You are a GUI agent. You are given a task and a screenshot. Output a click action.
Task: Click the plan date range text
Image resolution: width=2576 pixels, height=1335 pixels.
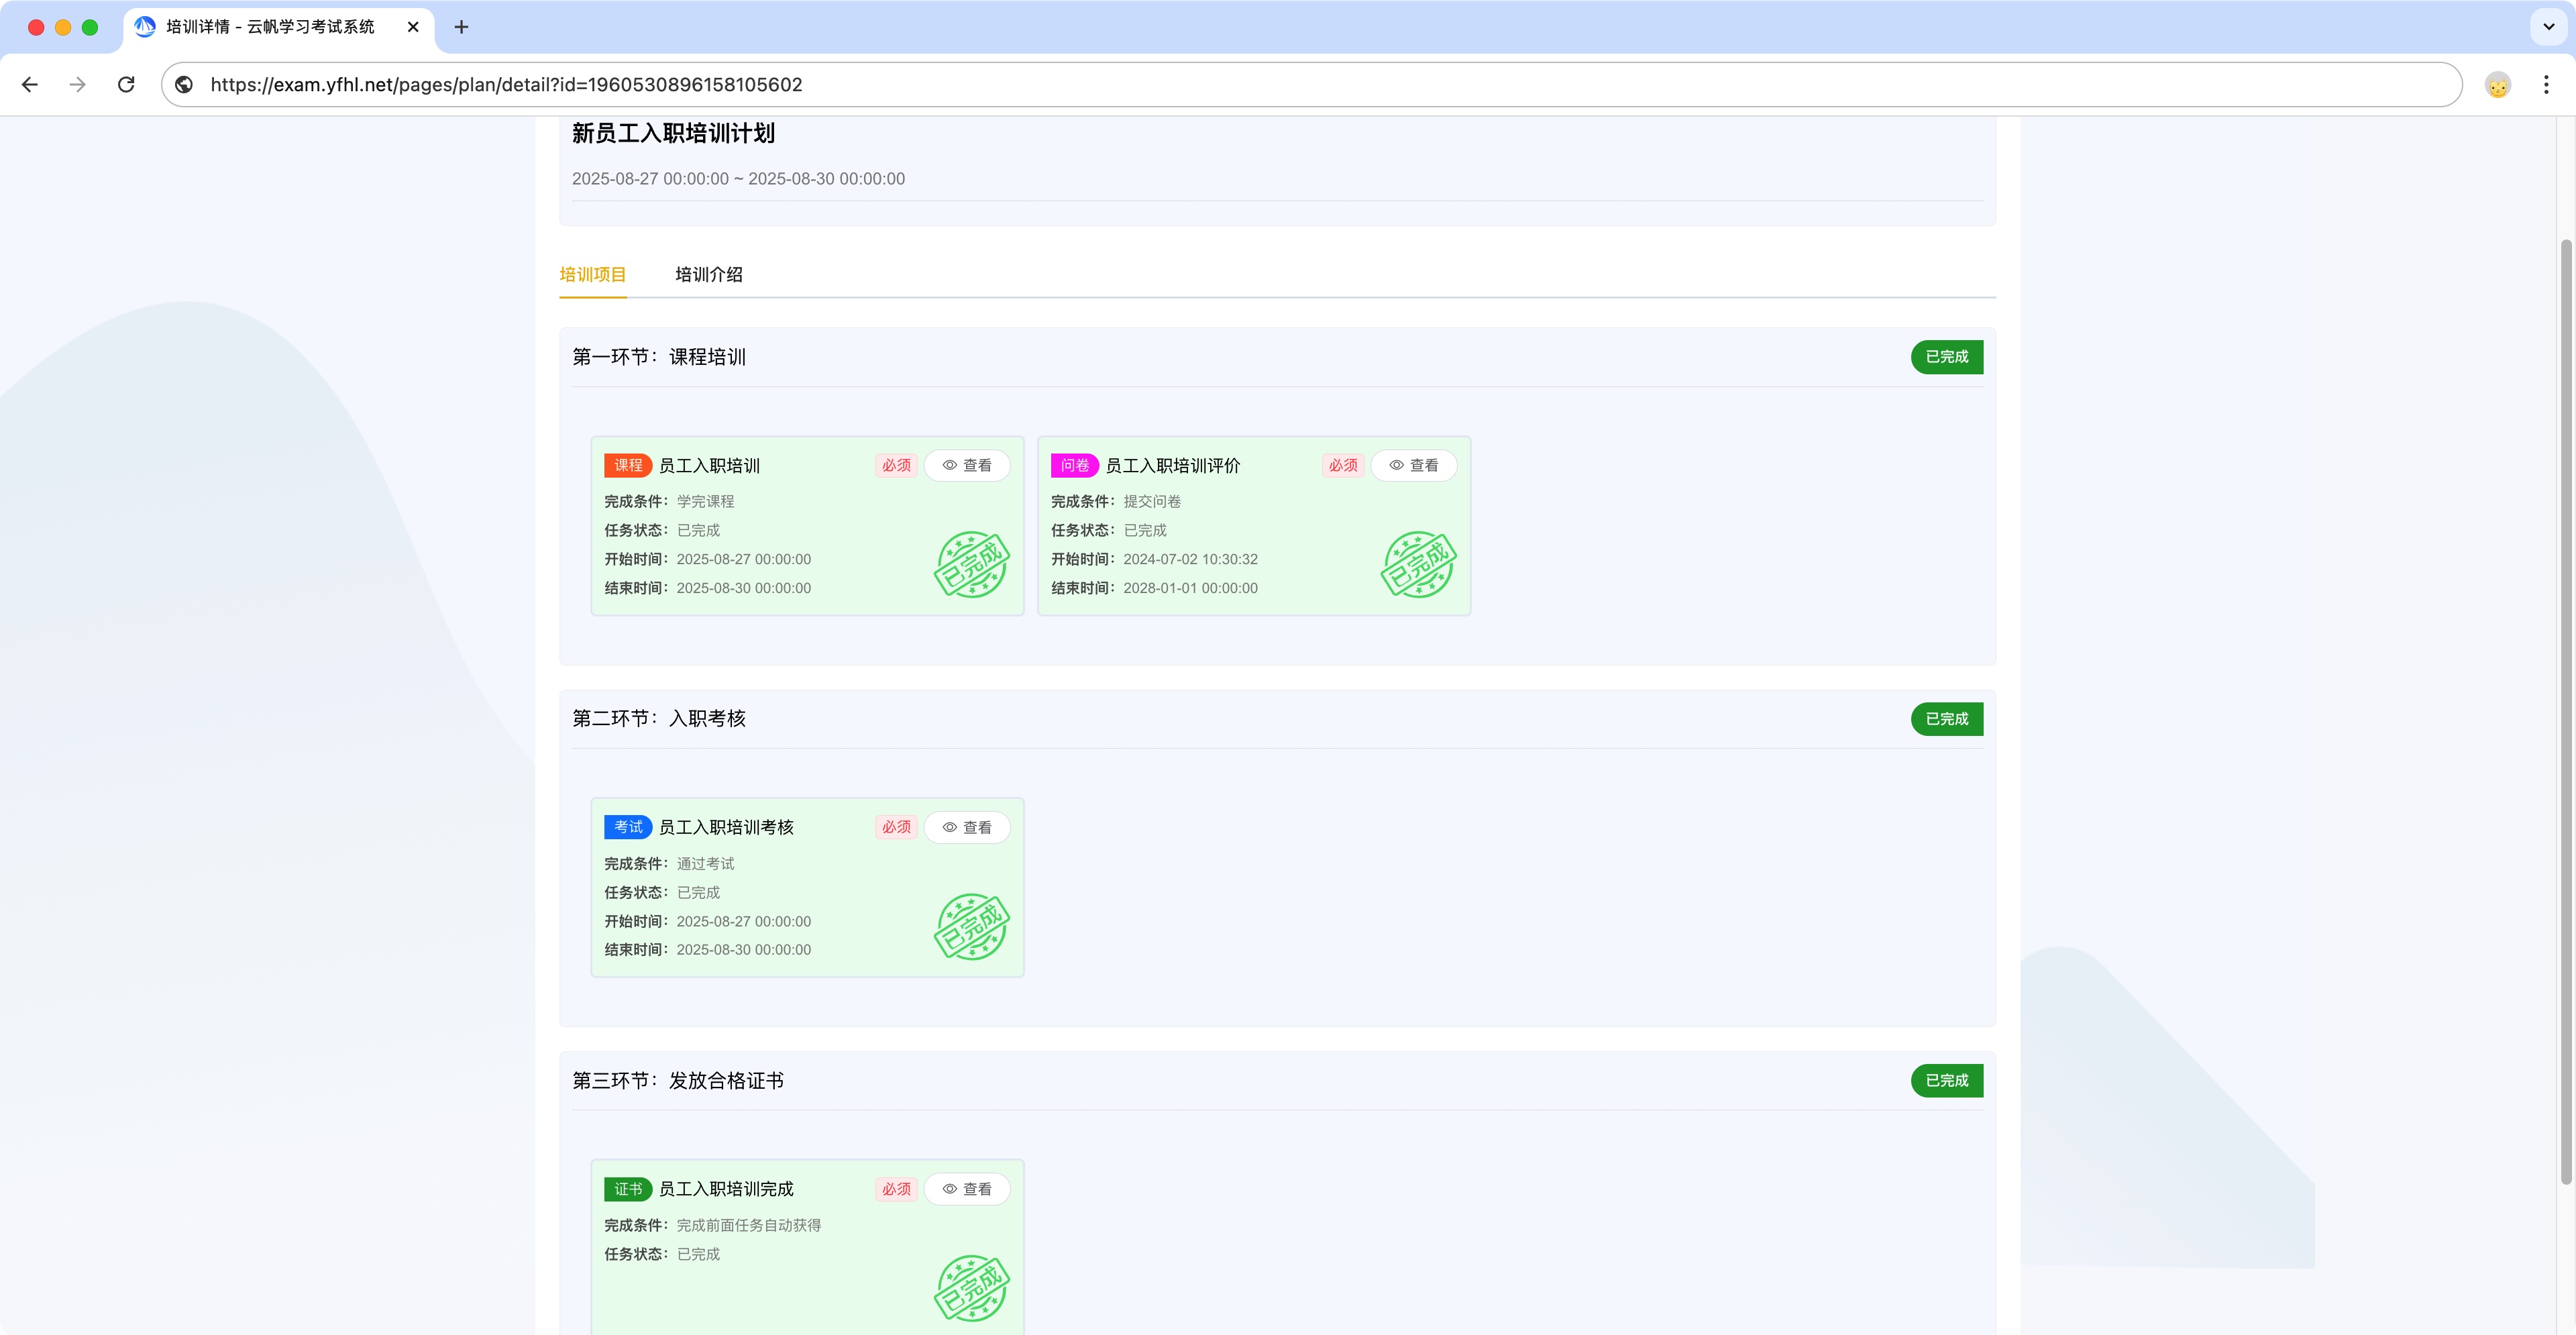coord(738,179)
